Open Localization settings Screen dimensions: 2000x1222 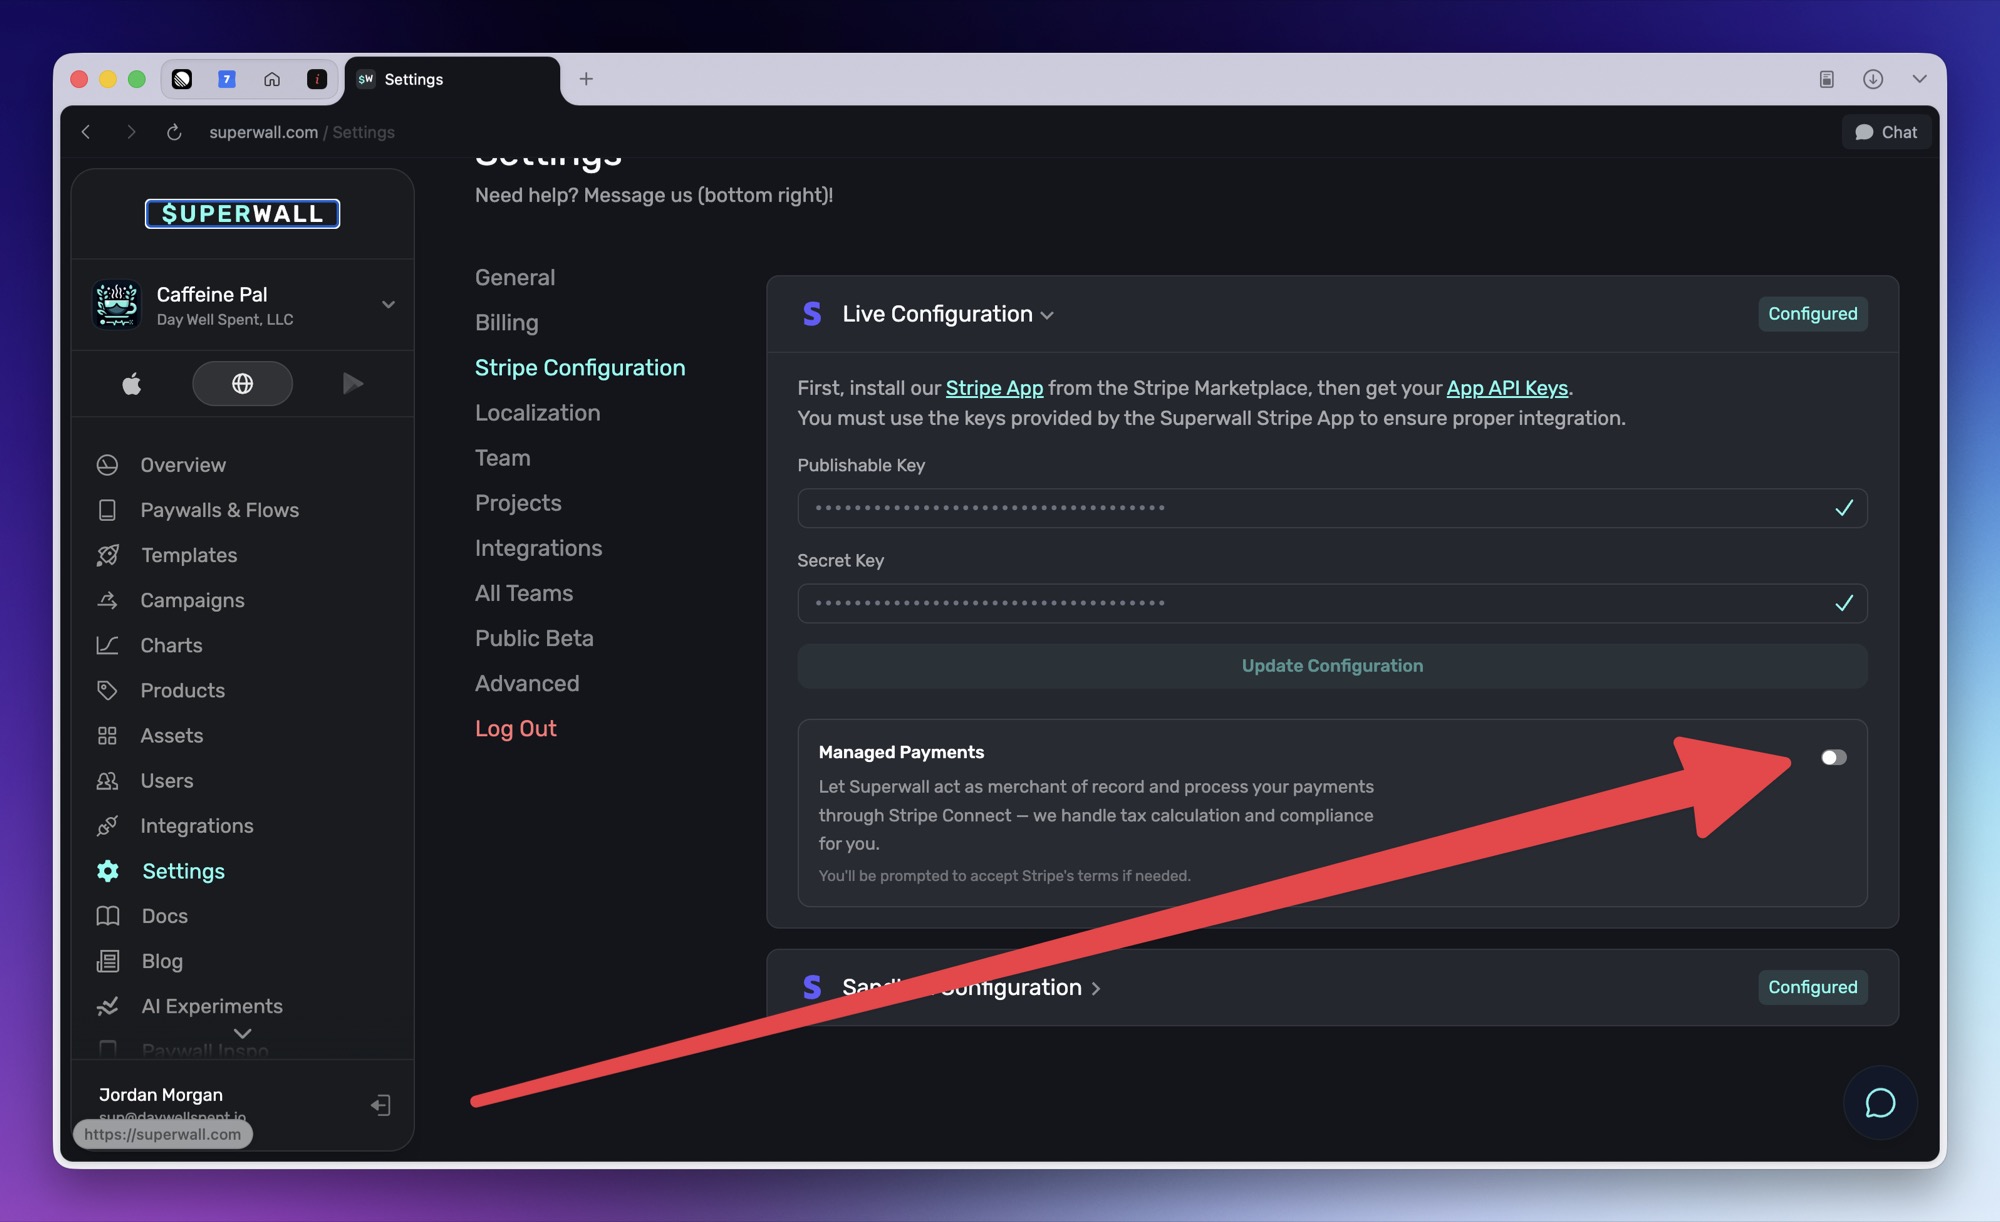(x=537, y=413)
